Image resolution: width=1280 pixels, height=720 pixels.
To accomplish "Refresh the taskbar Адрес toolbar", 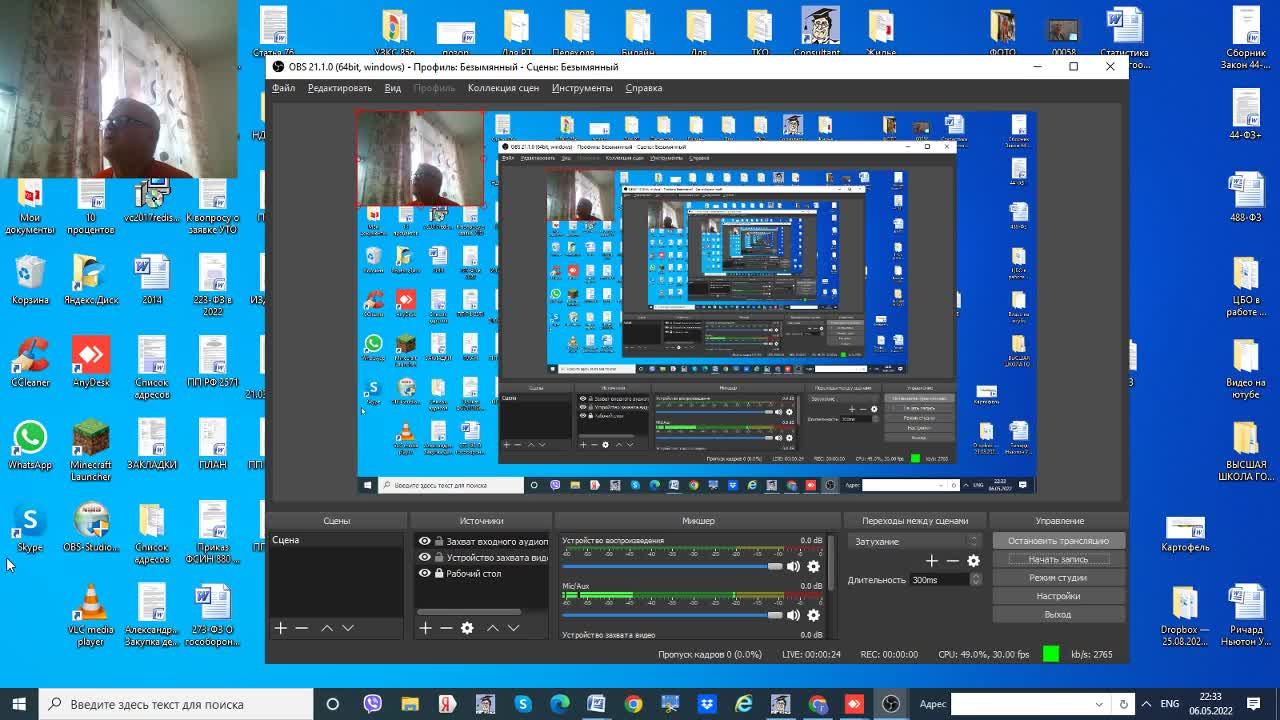I will 1124,704.
